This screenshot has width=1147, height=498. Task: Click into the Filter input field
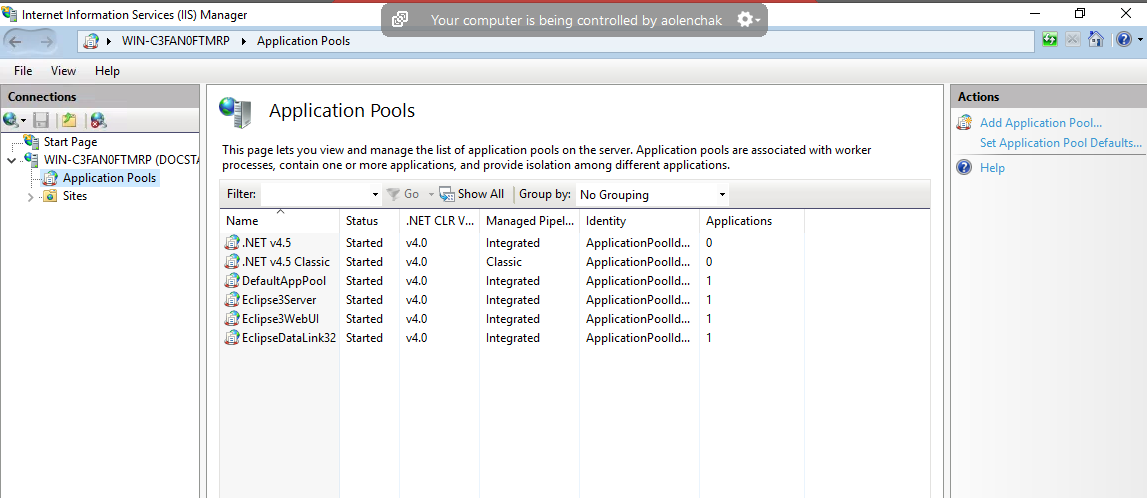click(315, 195)
